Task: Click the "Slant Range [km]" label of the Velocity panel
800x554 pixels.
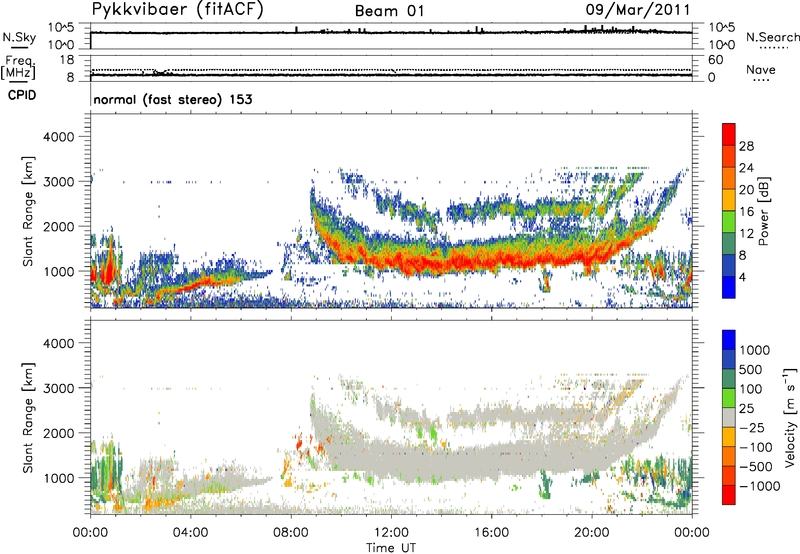Action: coord(28,417)
